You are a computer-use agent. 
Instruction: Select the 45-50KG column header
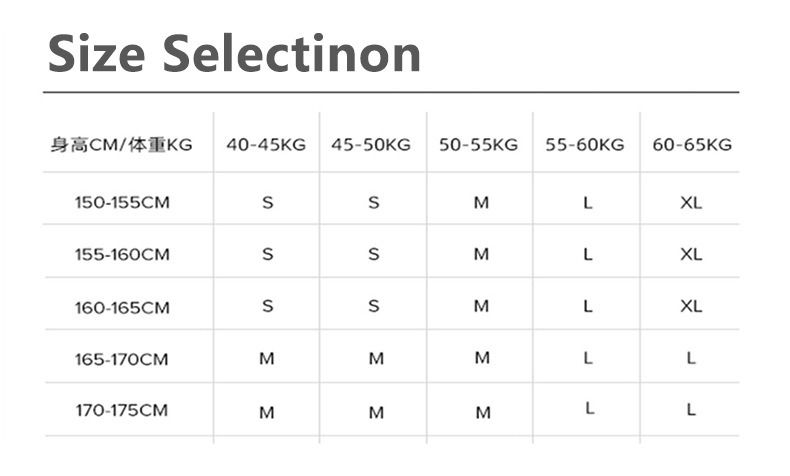pos(372,145)
